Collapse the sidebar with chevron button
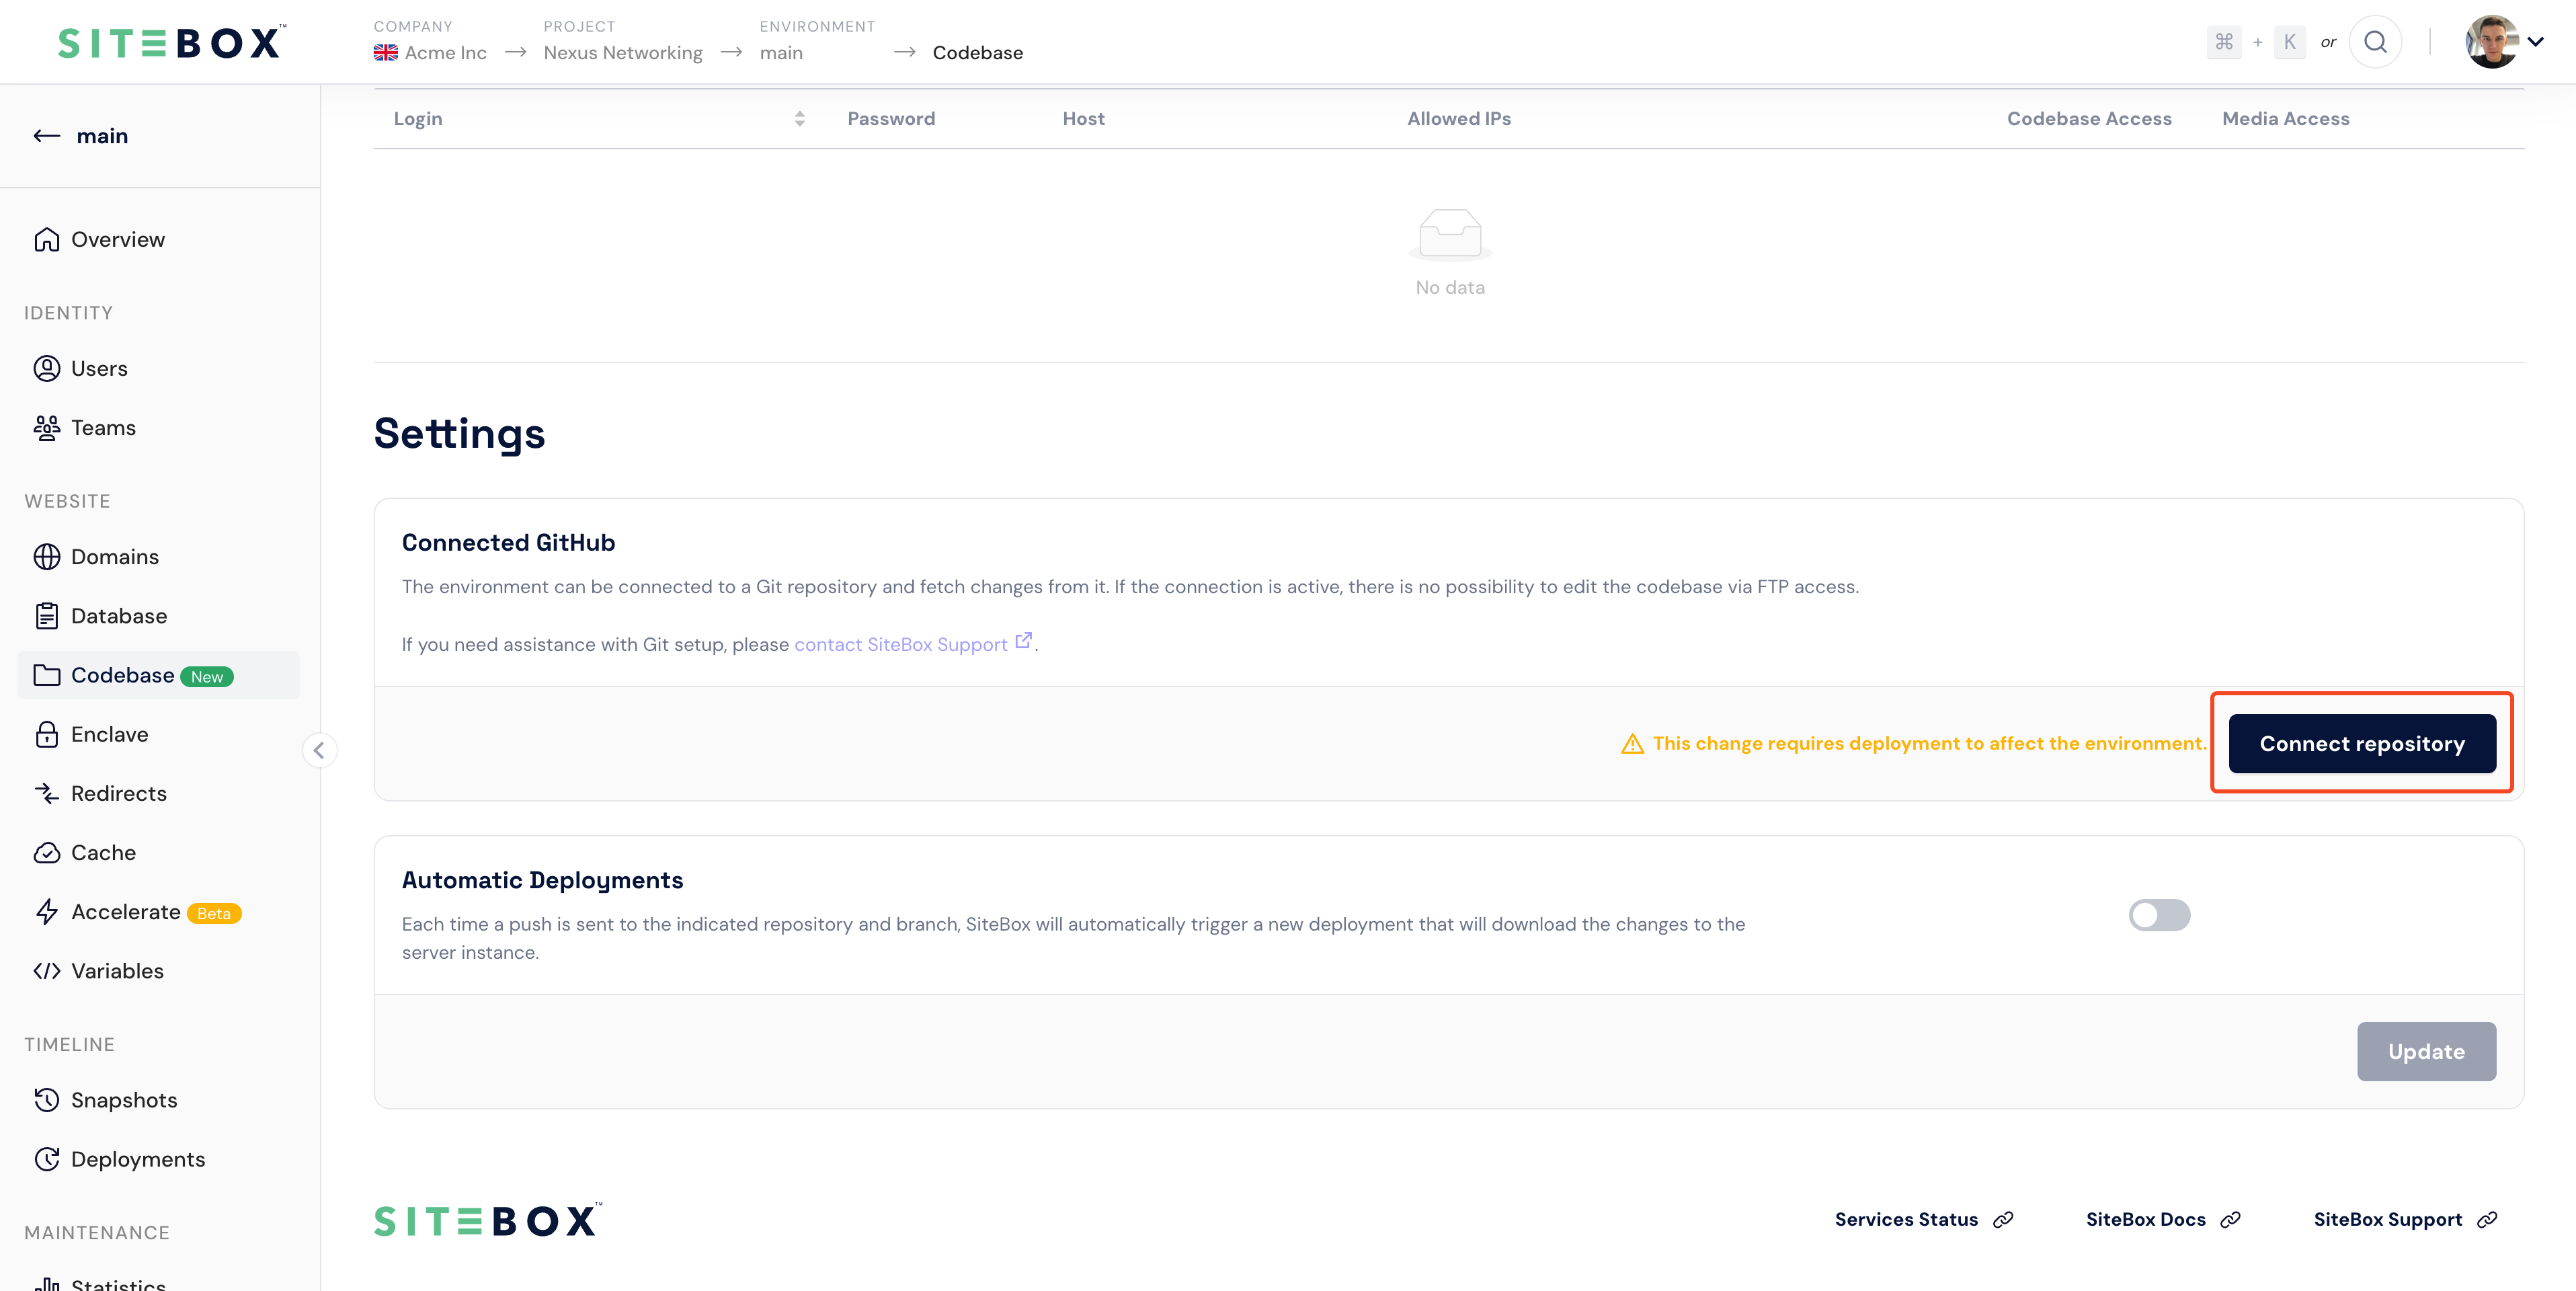This screenshot has width=2576, height=1291. click(319, 750)
